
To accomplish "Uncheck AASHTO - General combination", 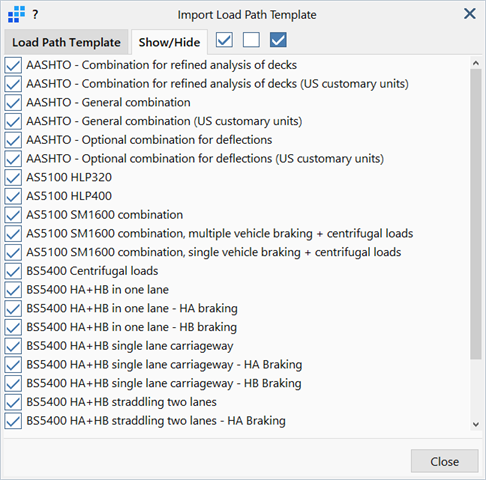I will (x=13, y=102).
